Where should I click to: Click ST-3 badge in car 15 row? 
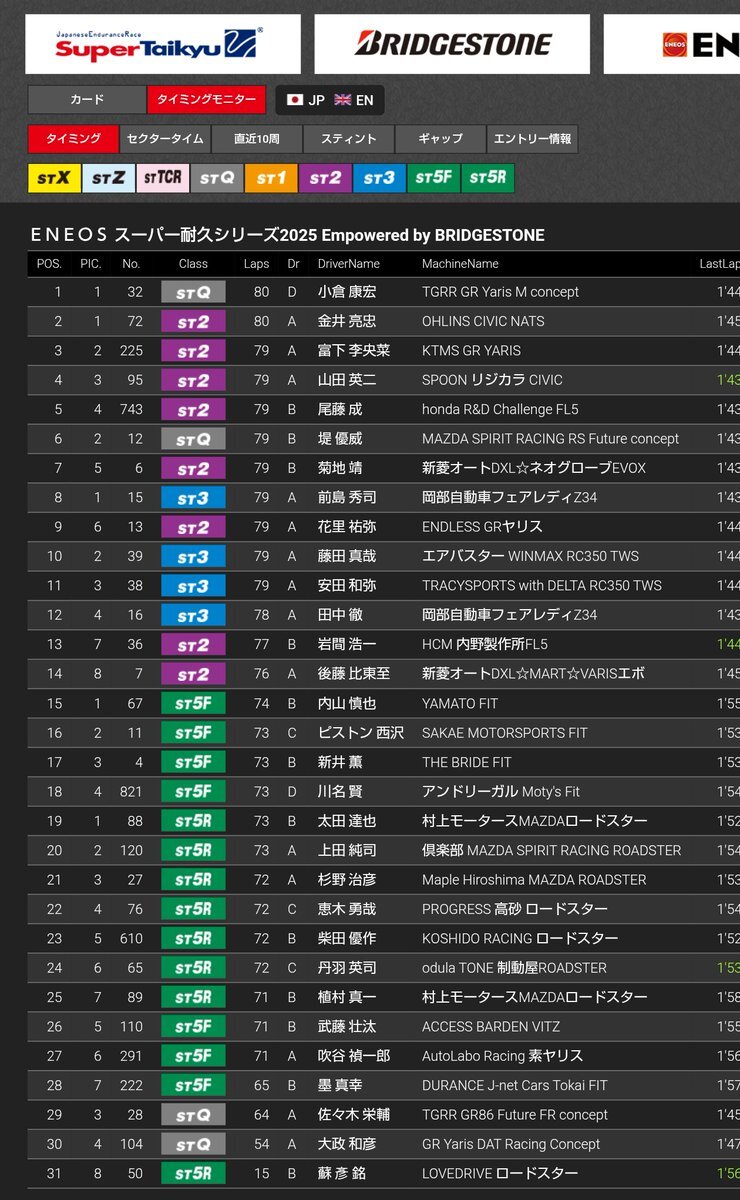point(193,497)
